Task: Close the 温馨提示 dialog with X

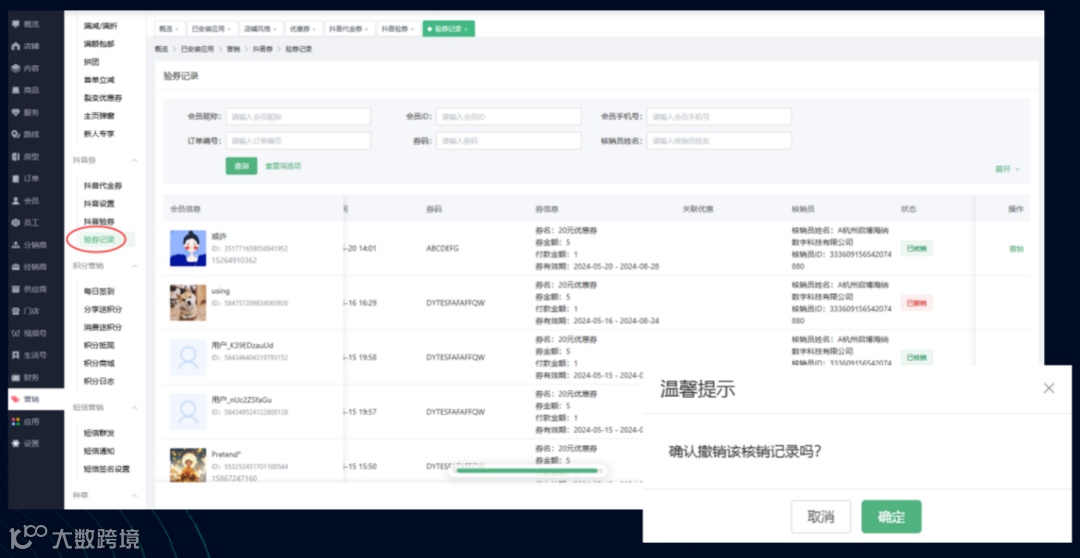Action: coord(1049,389)
